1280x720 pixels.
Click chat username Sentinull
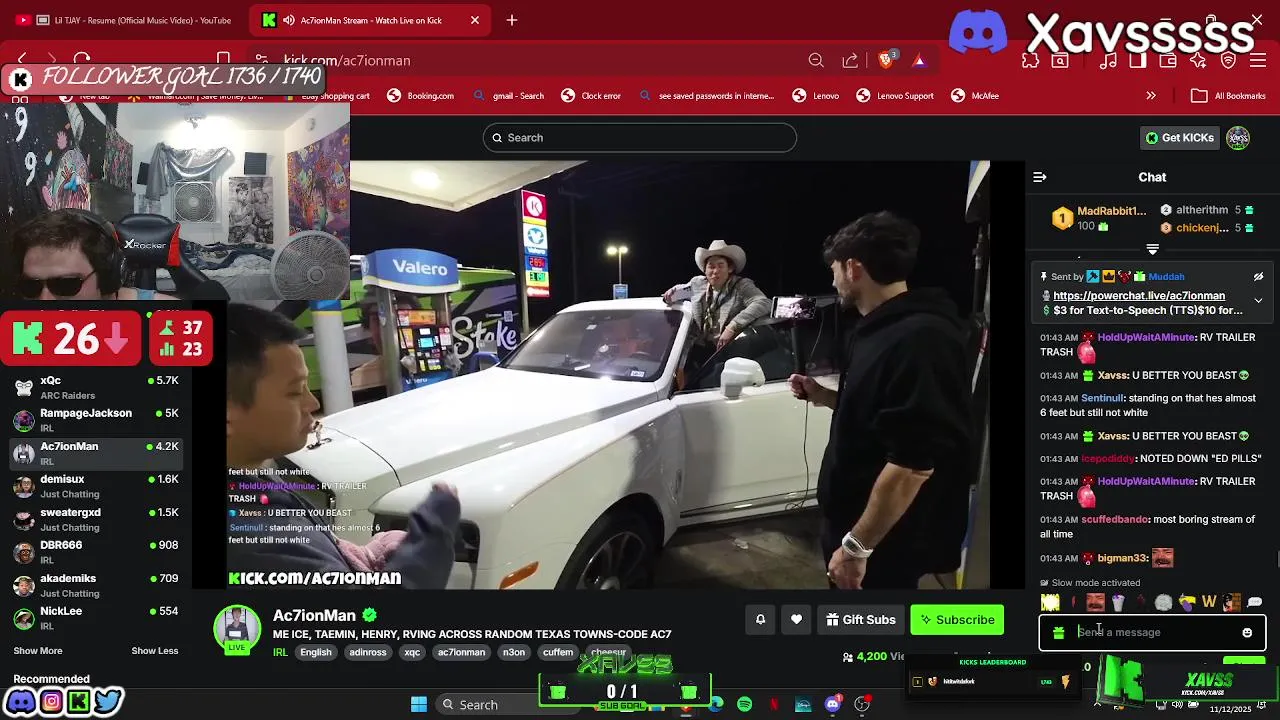(x=1102, y=399)
